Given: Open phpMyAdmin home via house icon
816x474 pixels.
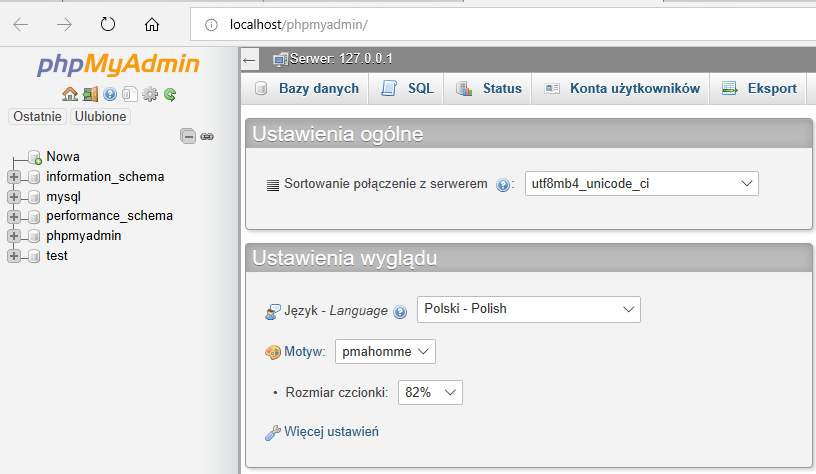Looking at the screenshot, I should [x=70, y=94].
